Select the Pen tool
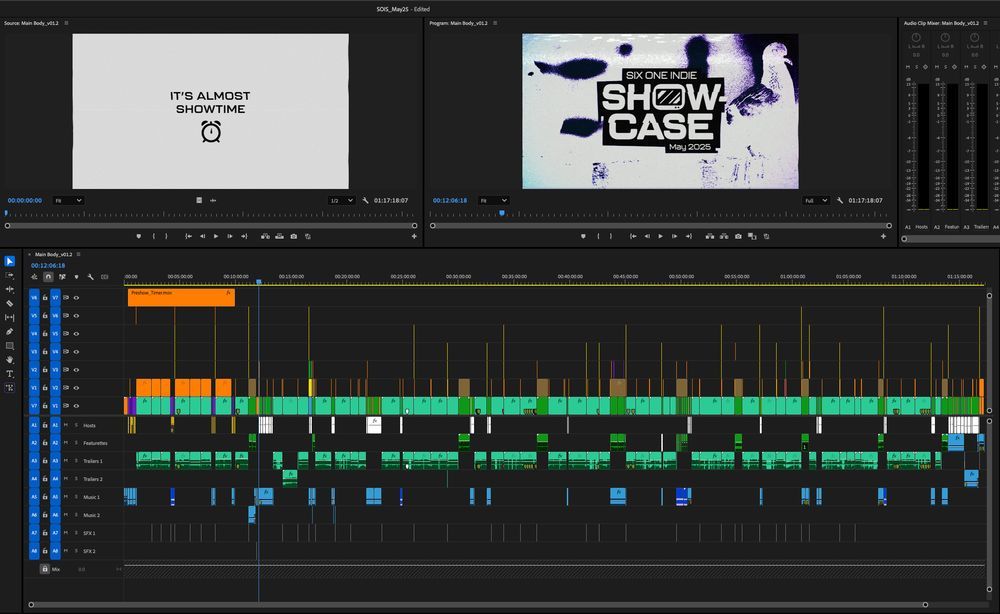The image size is (1000, 614). tap(10, 332)
